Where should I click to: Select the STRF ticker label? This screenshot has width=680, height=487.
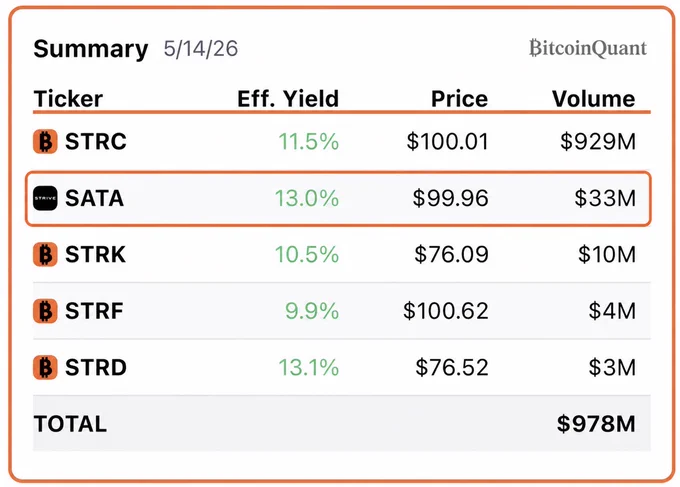click(94, 311)
